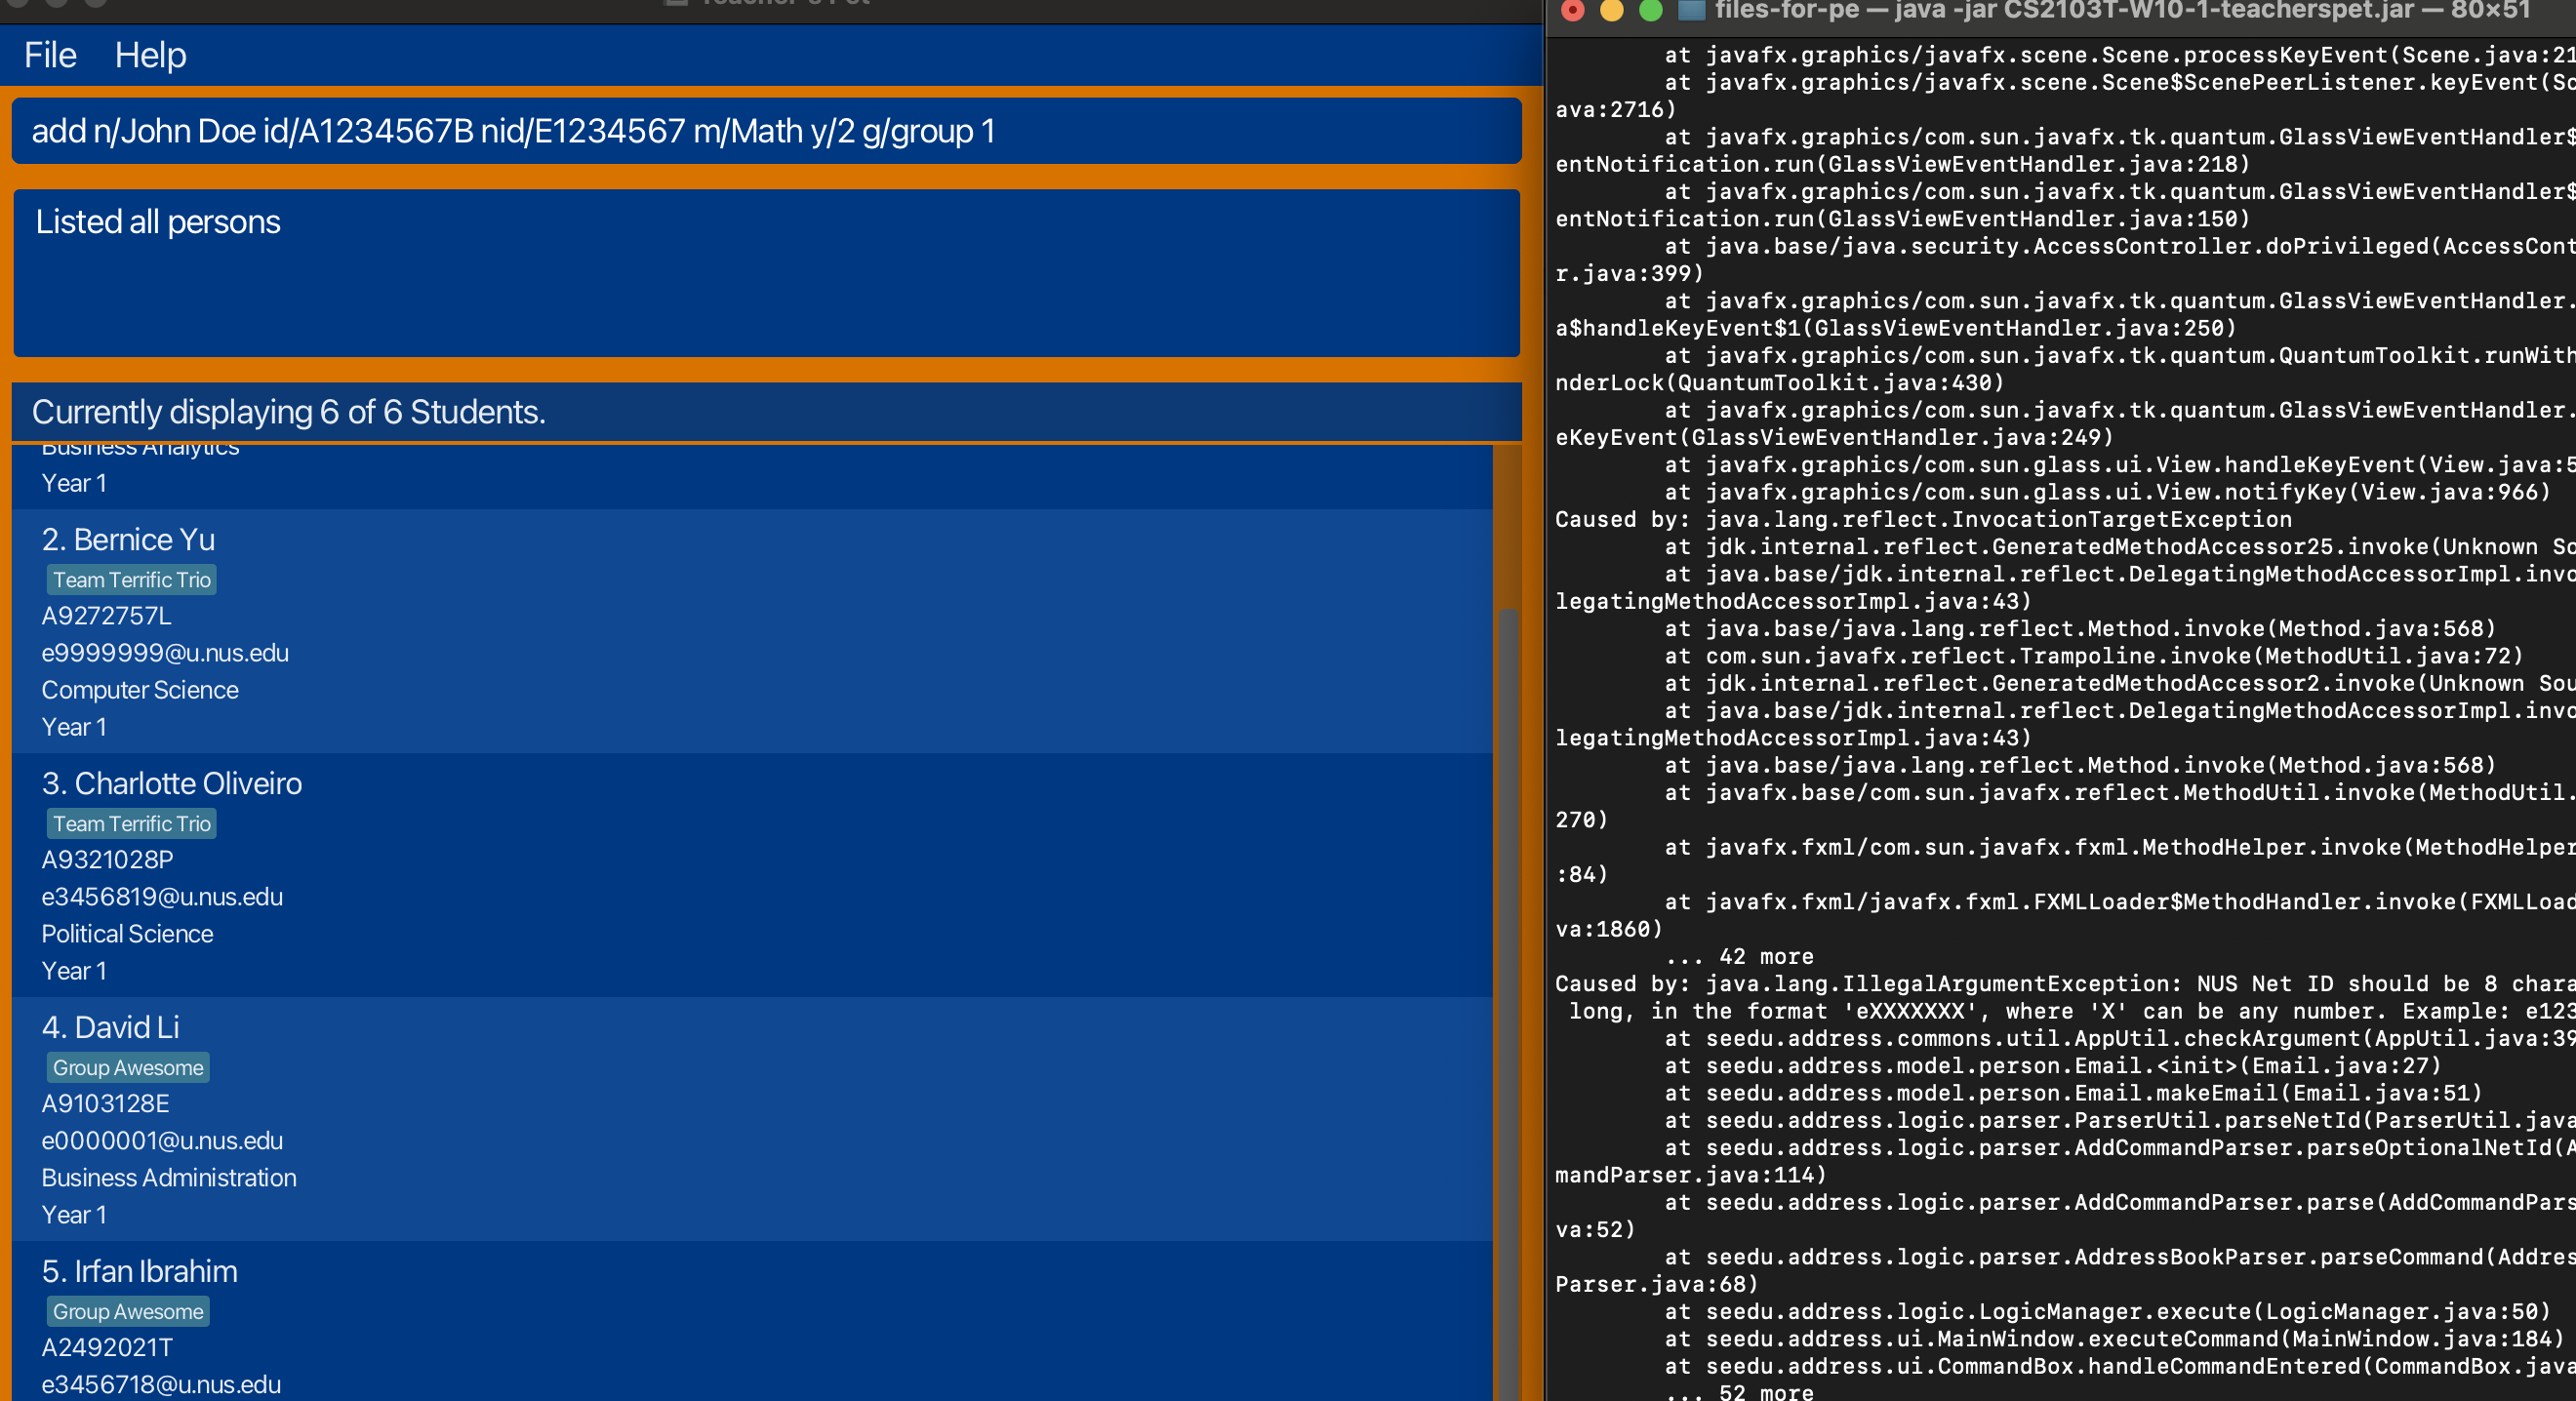This screenshot has width=2576, height=1401.
Task: Open the File menu
Action: (50, 55)
